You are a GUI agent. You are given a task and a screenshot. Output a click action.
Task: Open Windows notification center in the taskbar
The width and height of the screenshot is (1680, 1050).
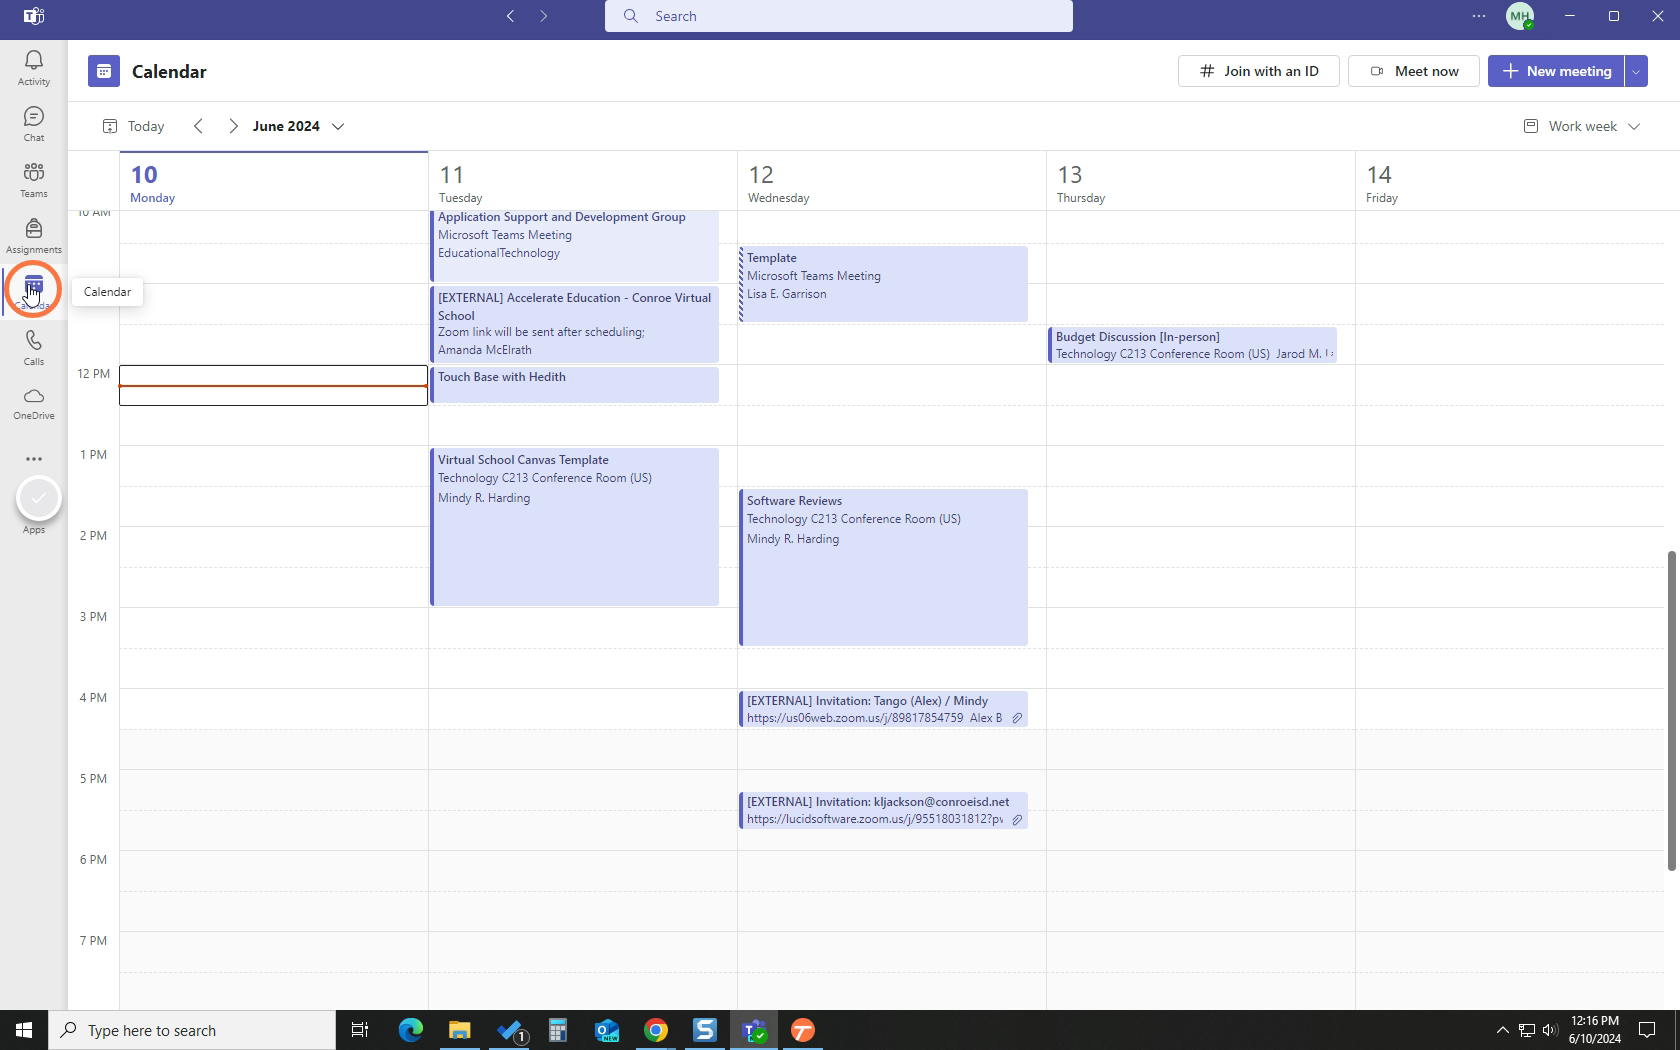[1647, 1030]
